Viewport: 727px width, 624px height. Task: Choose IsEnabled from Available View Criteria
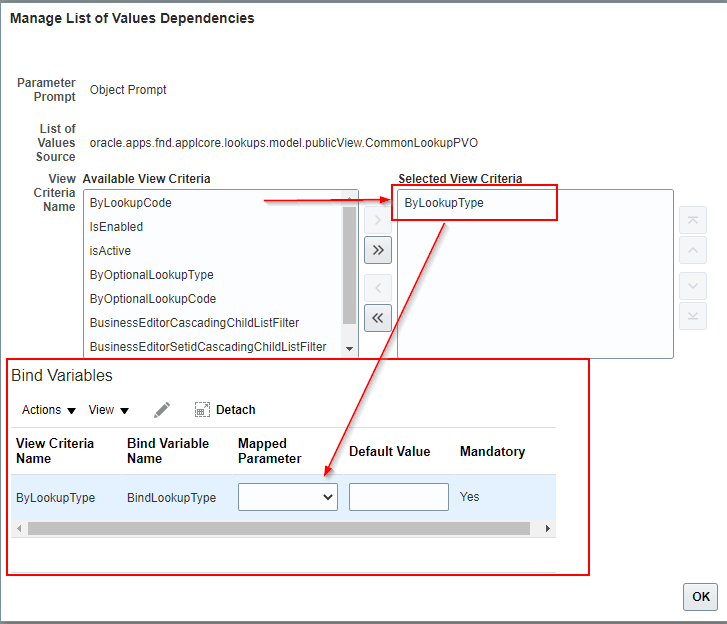click(x=116, y=227)
